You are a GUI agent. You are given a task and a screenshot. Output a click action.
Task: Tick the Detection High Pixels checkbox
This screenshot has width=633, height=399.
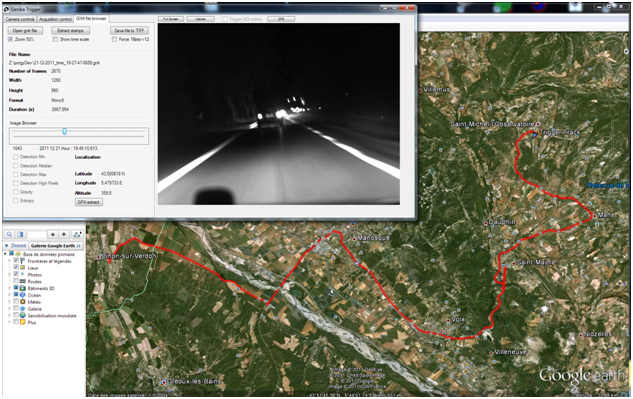pos(15,183)
